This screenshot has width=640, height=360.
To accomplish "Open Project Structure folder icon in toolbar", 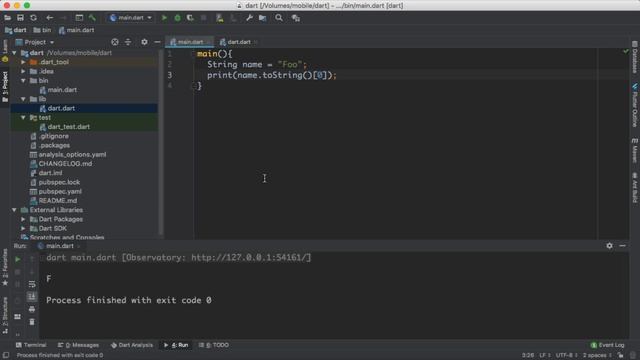I will click(x=262, y=18).
